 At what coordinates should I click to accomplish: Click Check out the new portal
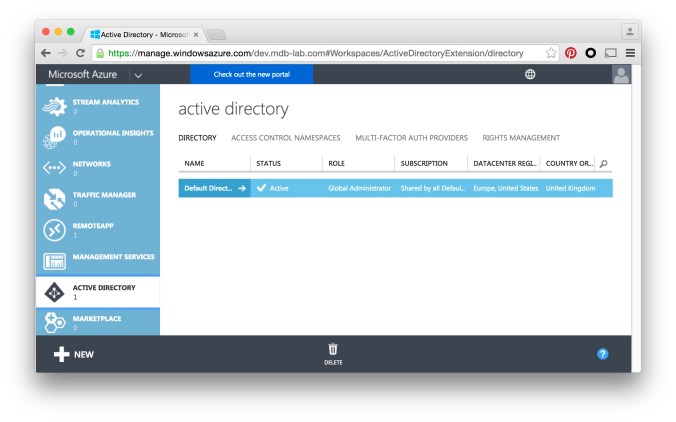251,75
